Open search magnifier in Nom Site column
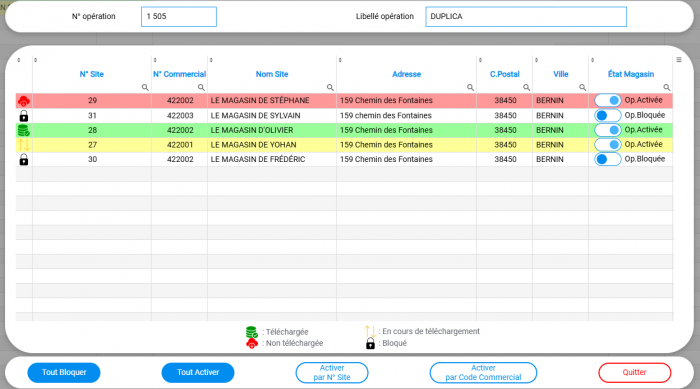This screenshot has height=389, width=700. [330, 88]
